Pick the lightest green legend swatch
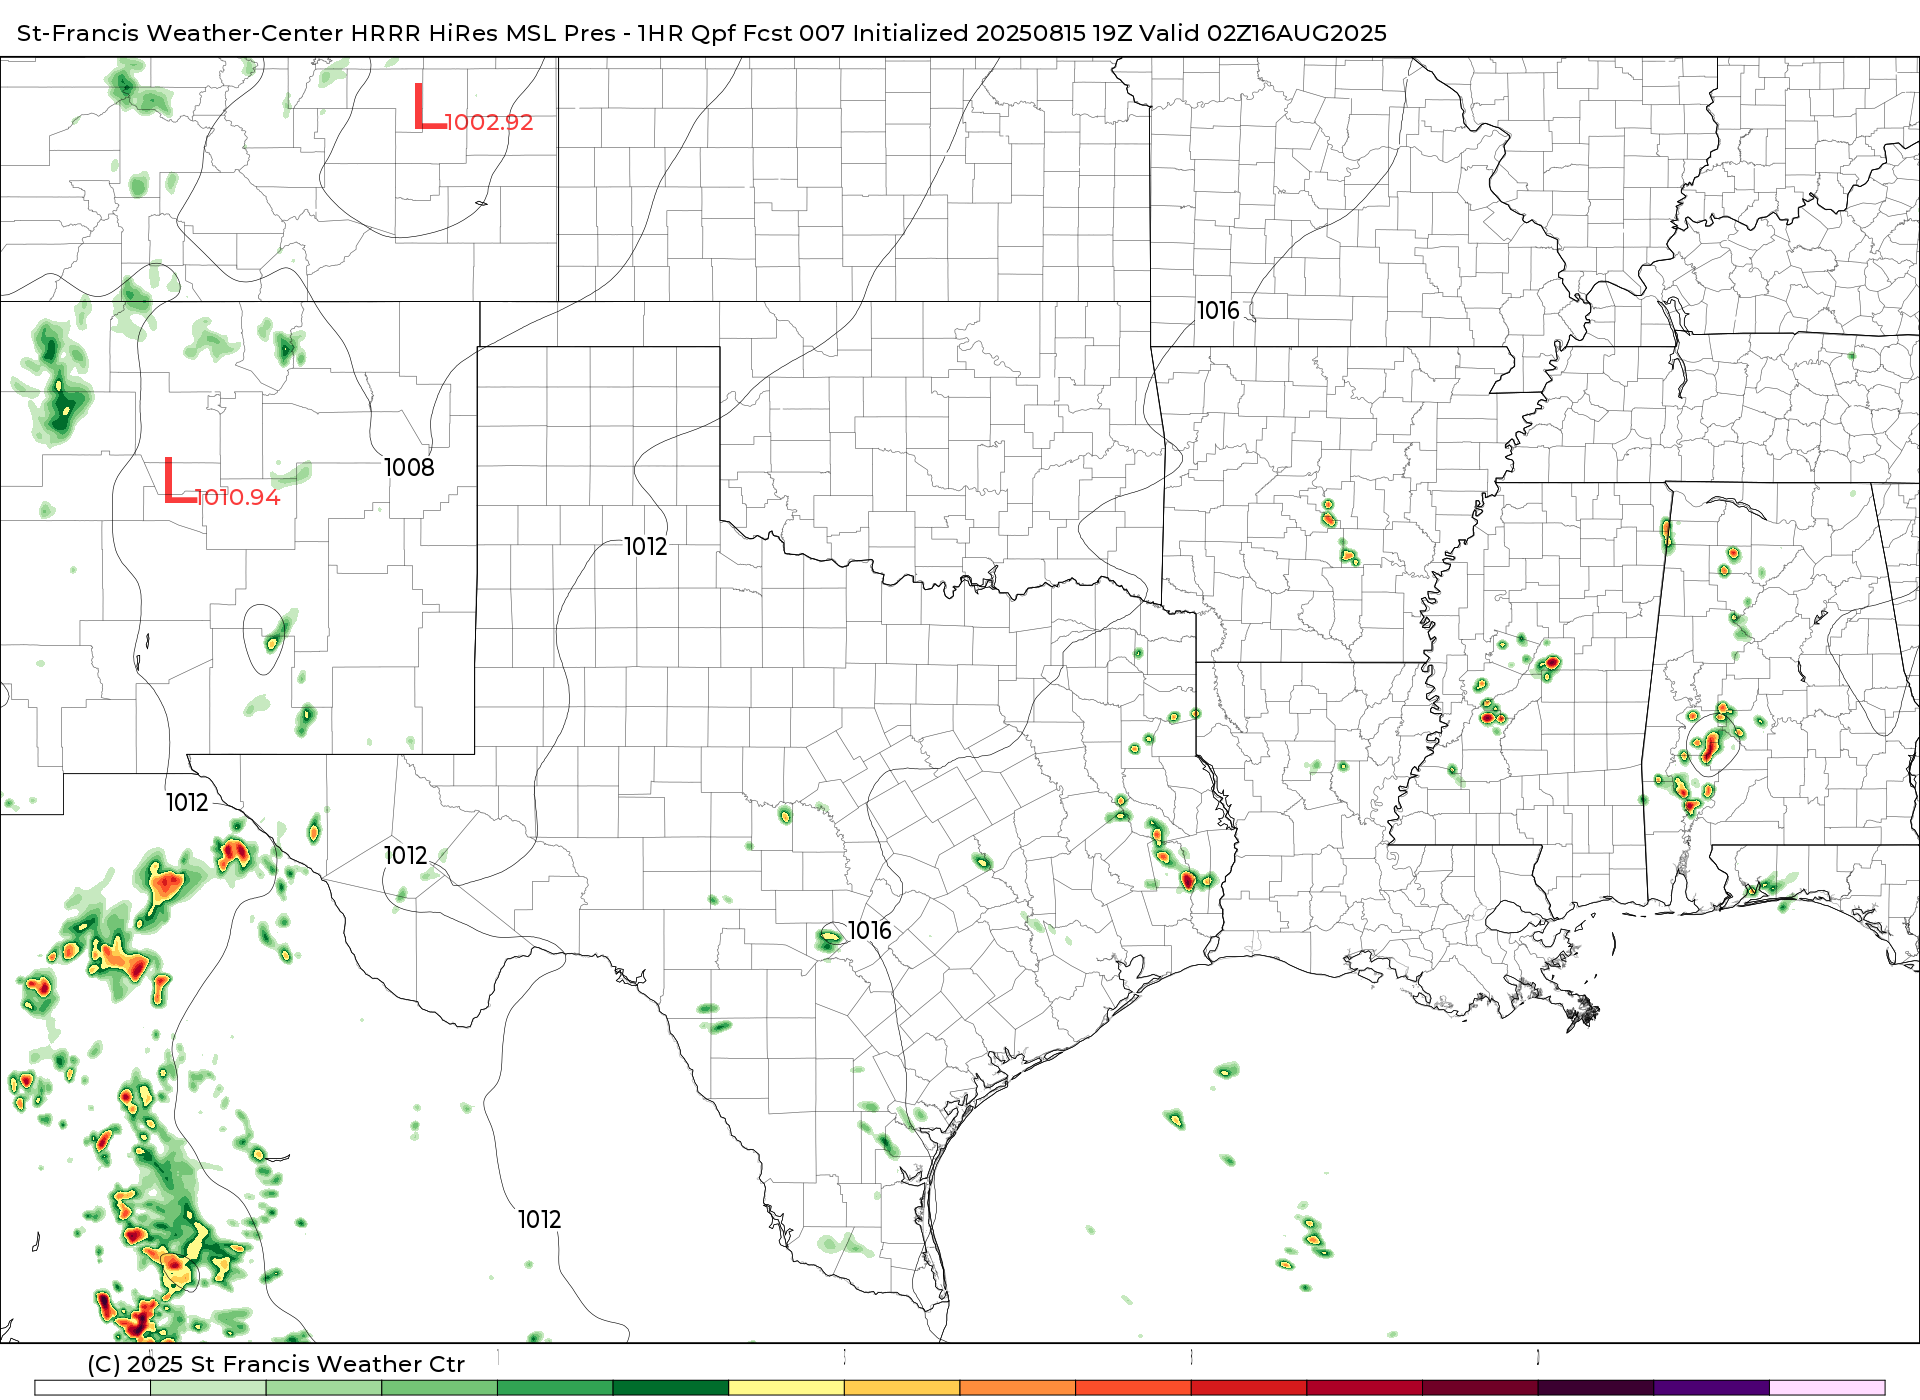Screen dimensions: 1920x1400 pos(208,1388)
